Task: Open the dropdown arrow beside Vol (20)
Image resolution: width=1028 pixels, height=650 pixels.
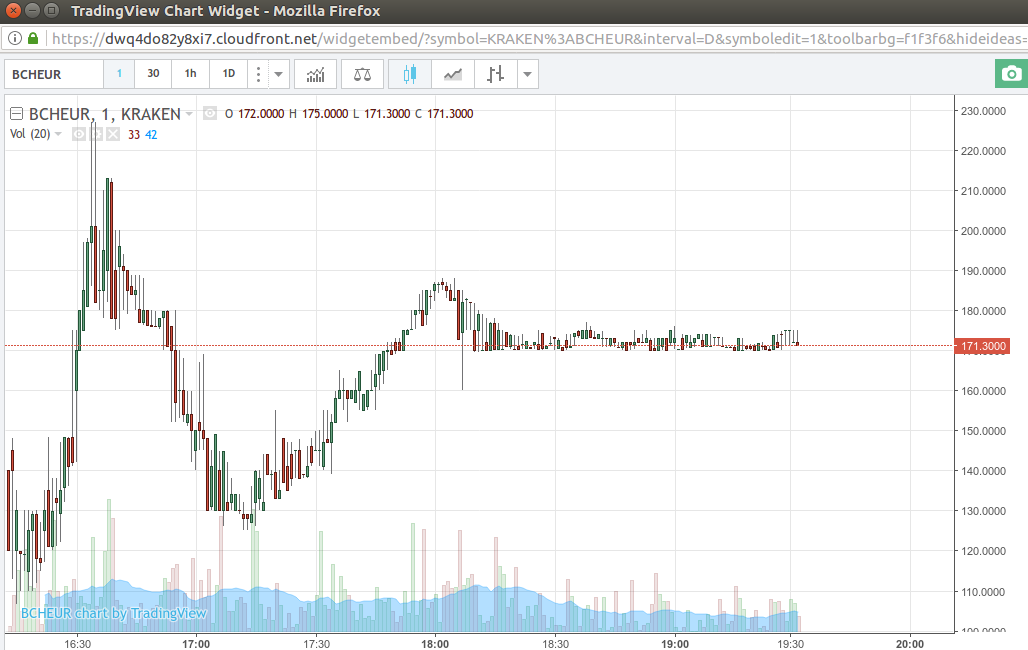Action: (58, 134)
